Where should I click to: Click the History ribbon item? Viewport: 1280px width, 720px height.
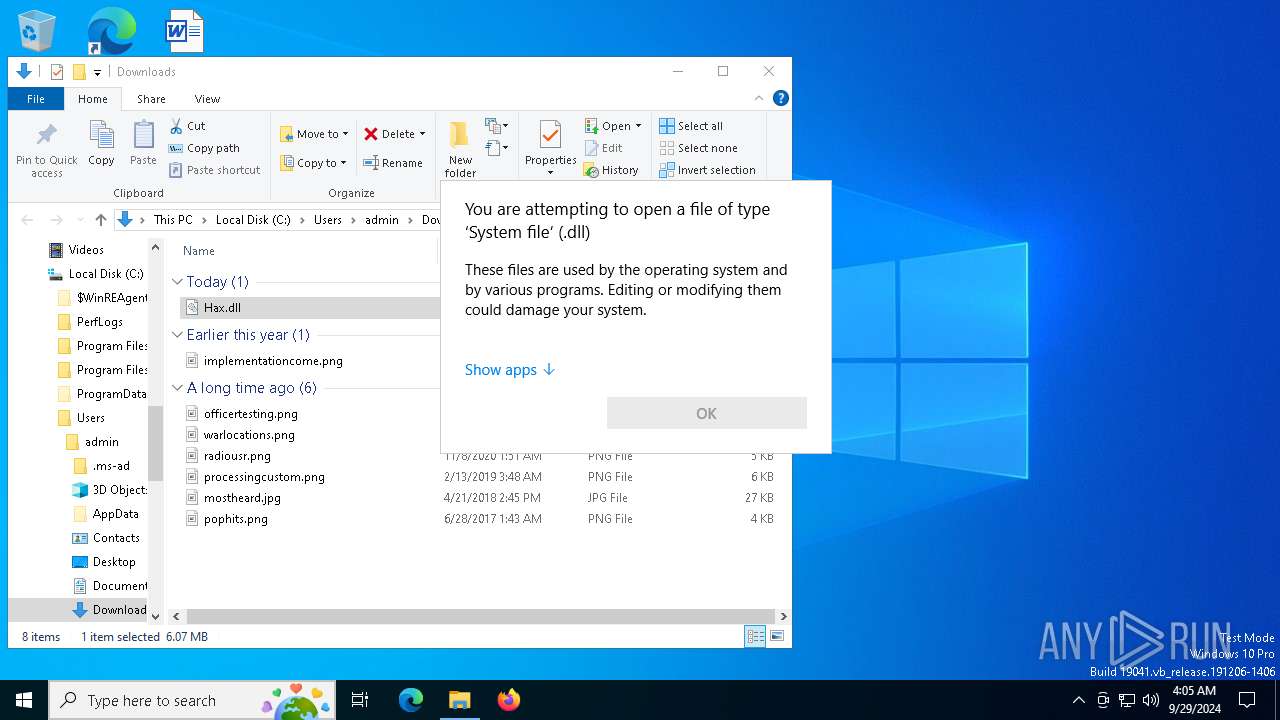[x=611, y=170]
